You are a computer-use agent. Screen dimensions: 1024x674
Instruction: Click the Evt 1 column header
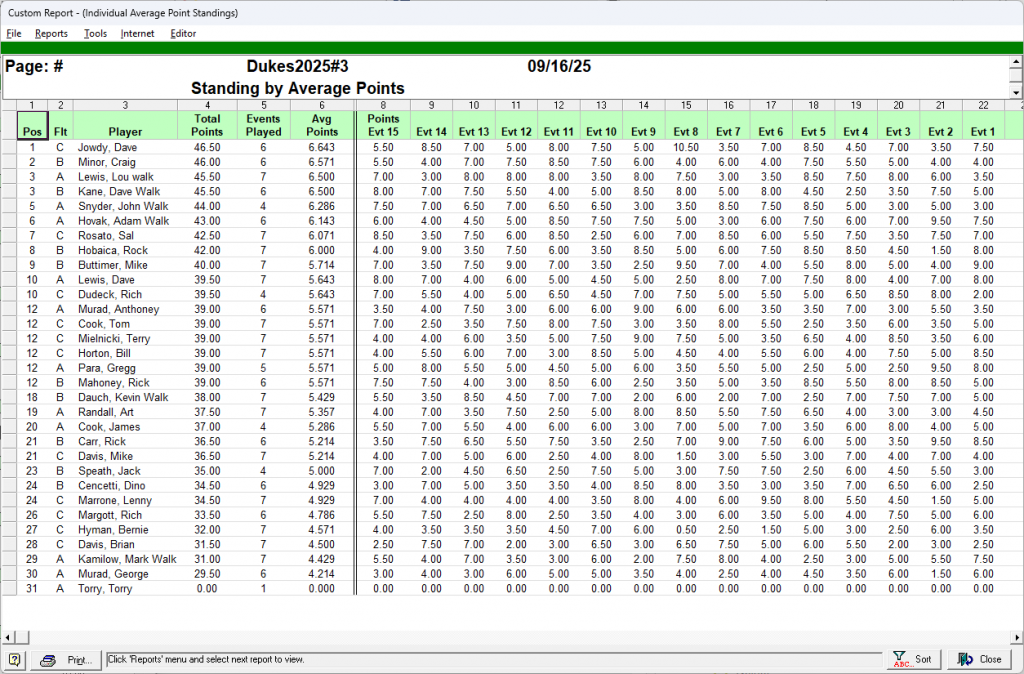[983, 131]
